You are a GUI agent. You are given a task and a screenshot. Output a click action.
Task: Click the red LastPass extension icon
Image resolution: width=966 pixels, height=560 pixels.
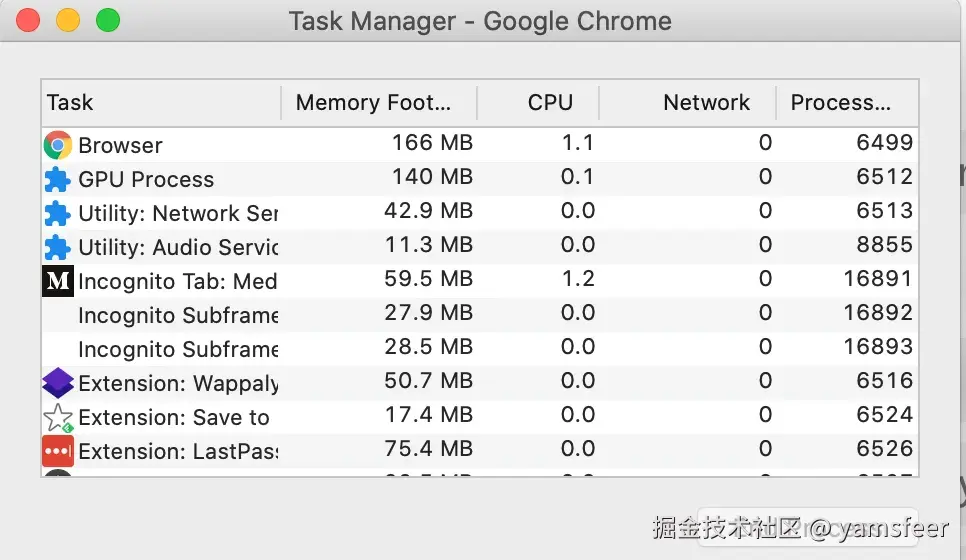tap(58, 451)
